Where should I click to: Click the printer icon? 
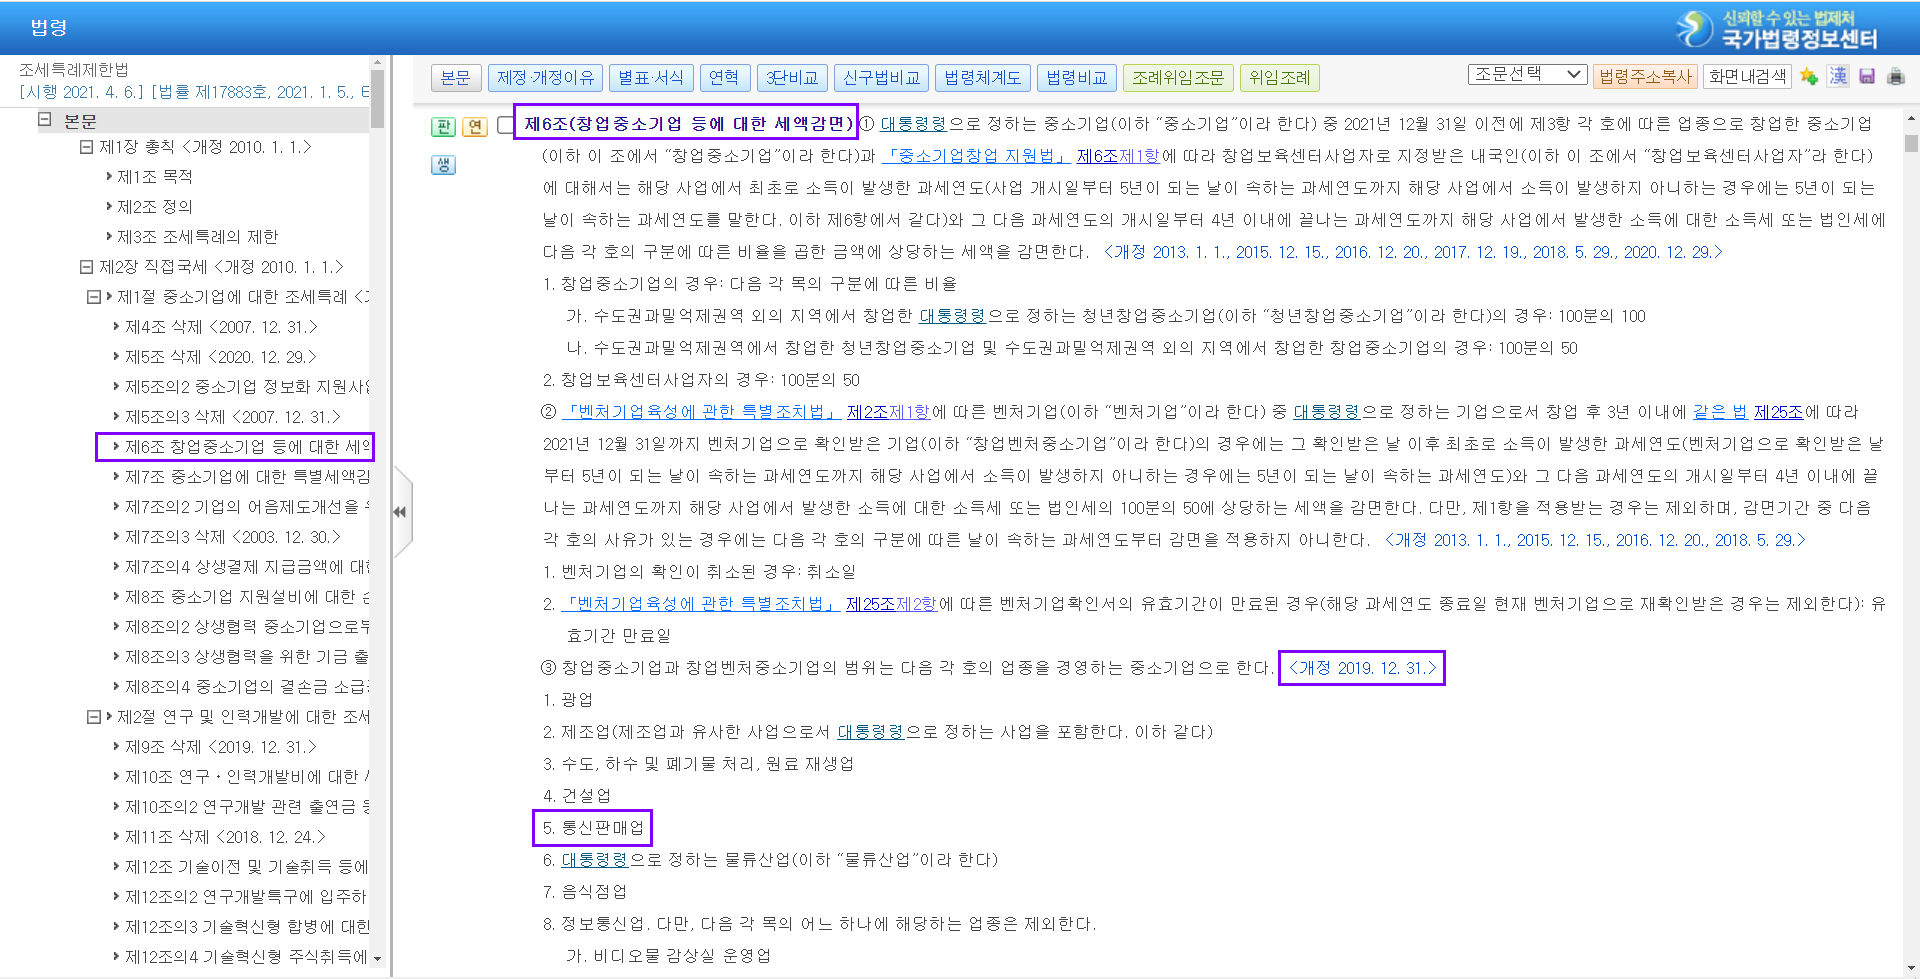1895,77
